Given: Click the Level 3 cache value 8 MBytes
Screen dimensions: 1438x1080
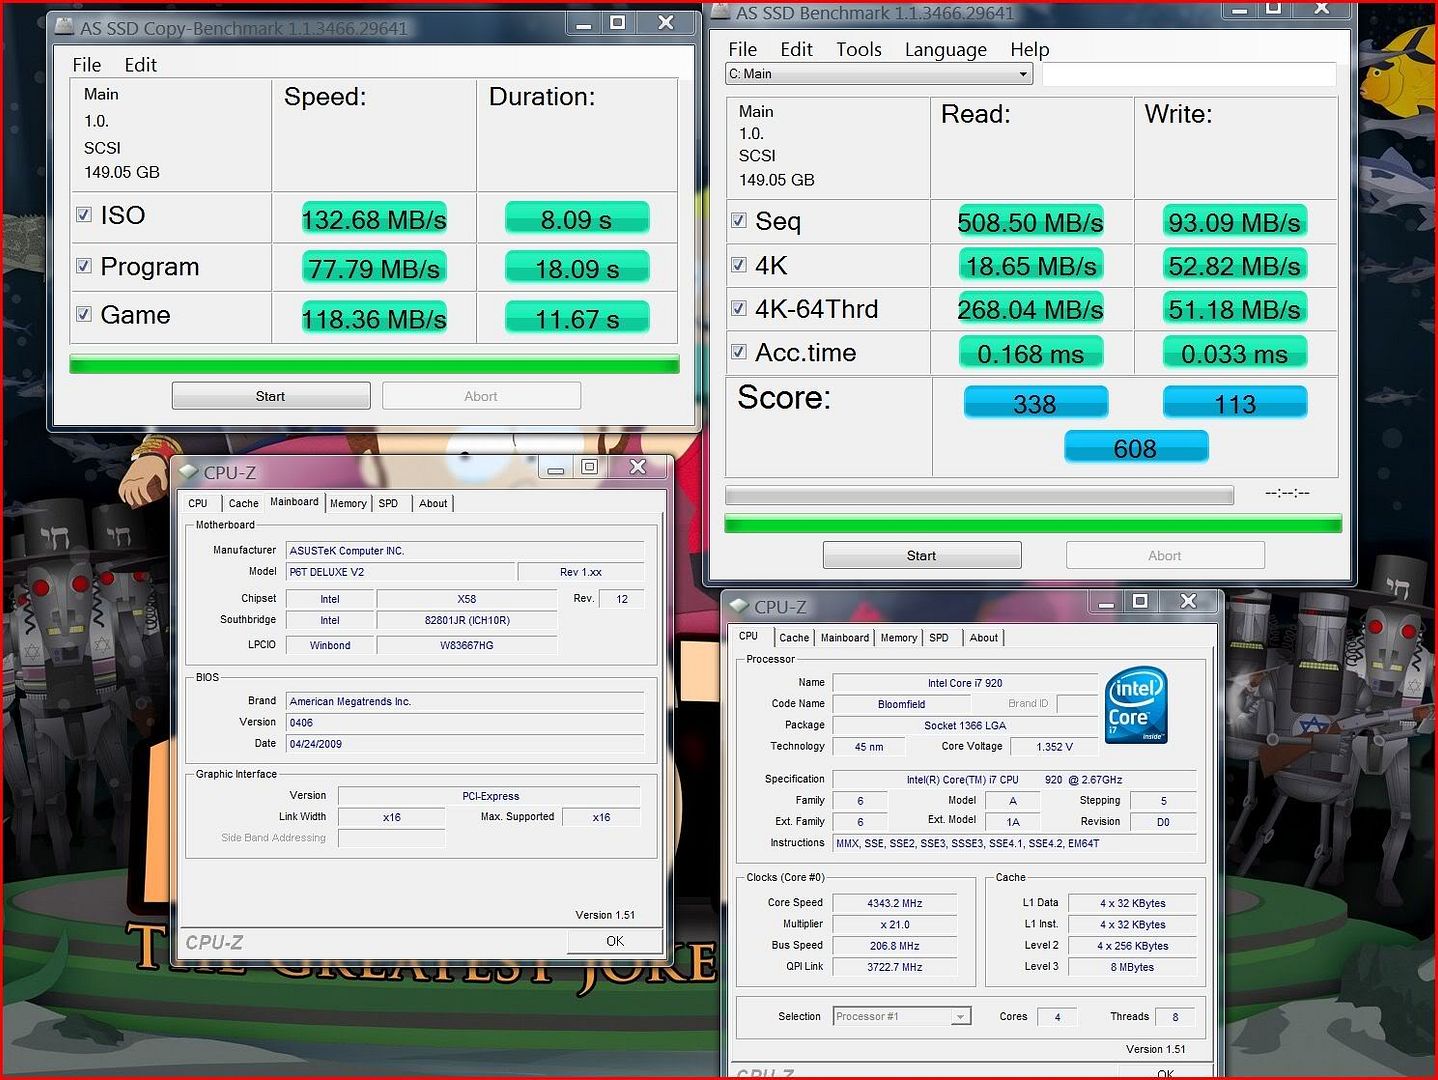Looking at the screenshot, I should [1132, 967].
